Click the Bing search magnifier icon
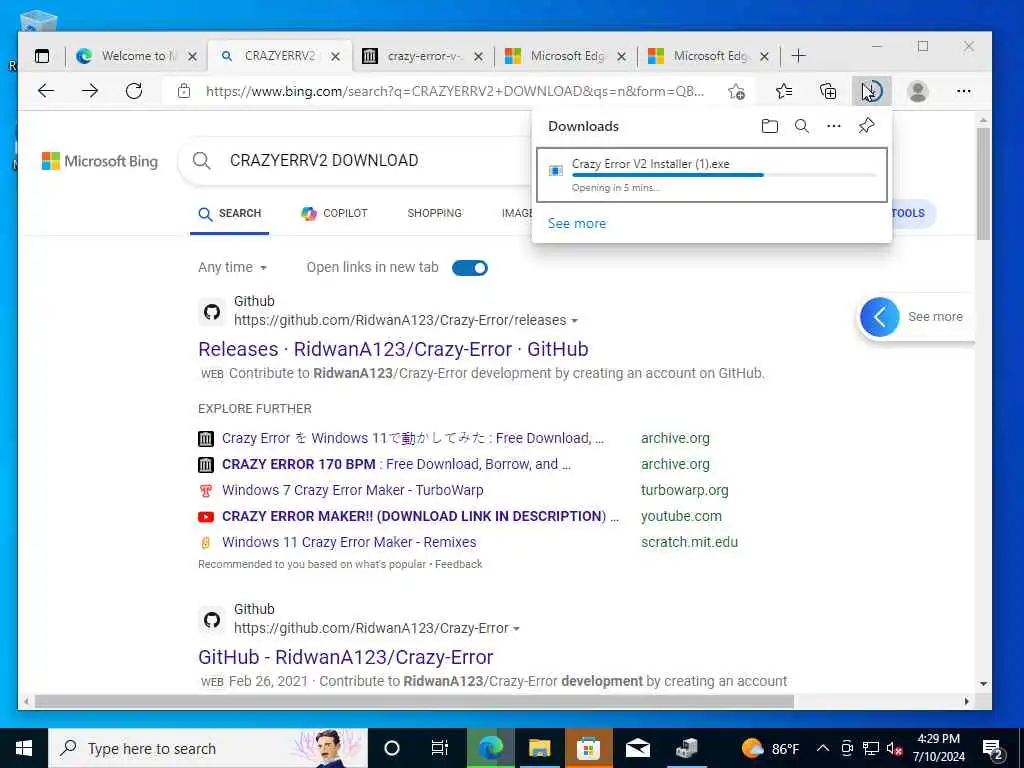Image resolution: width=1024 pixels, height=768 pixels. tap(202, 161)
